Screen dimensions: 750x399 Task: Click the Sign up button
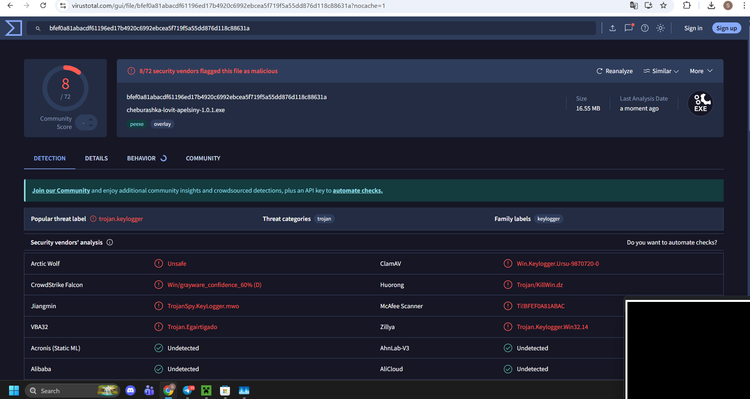coord(727,28)
